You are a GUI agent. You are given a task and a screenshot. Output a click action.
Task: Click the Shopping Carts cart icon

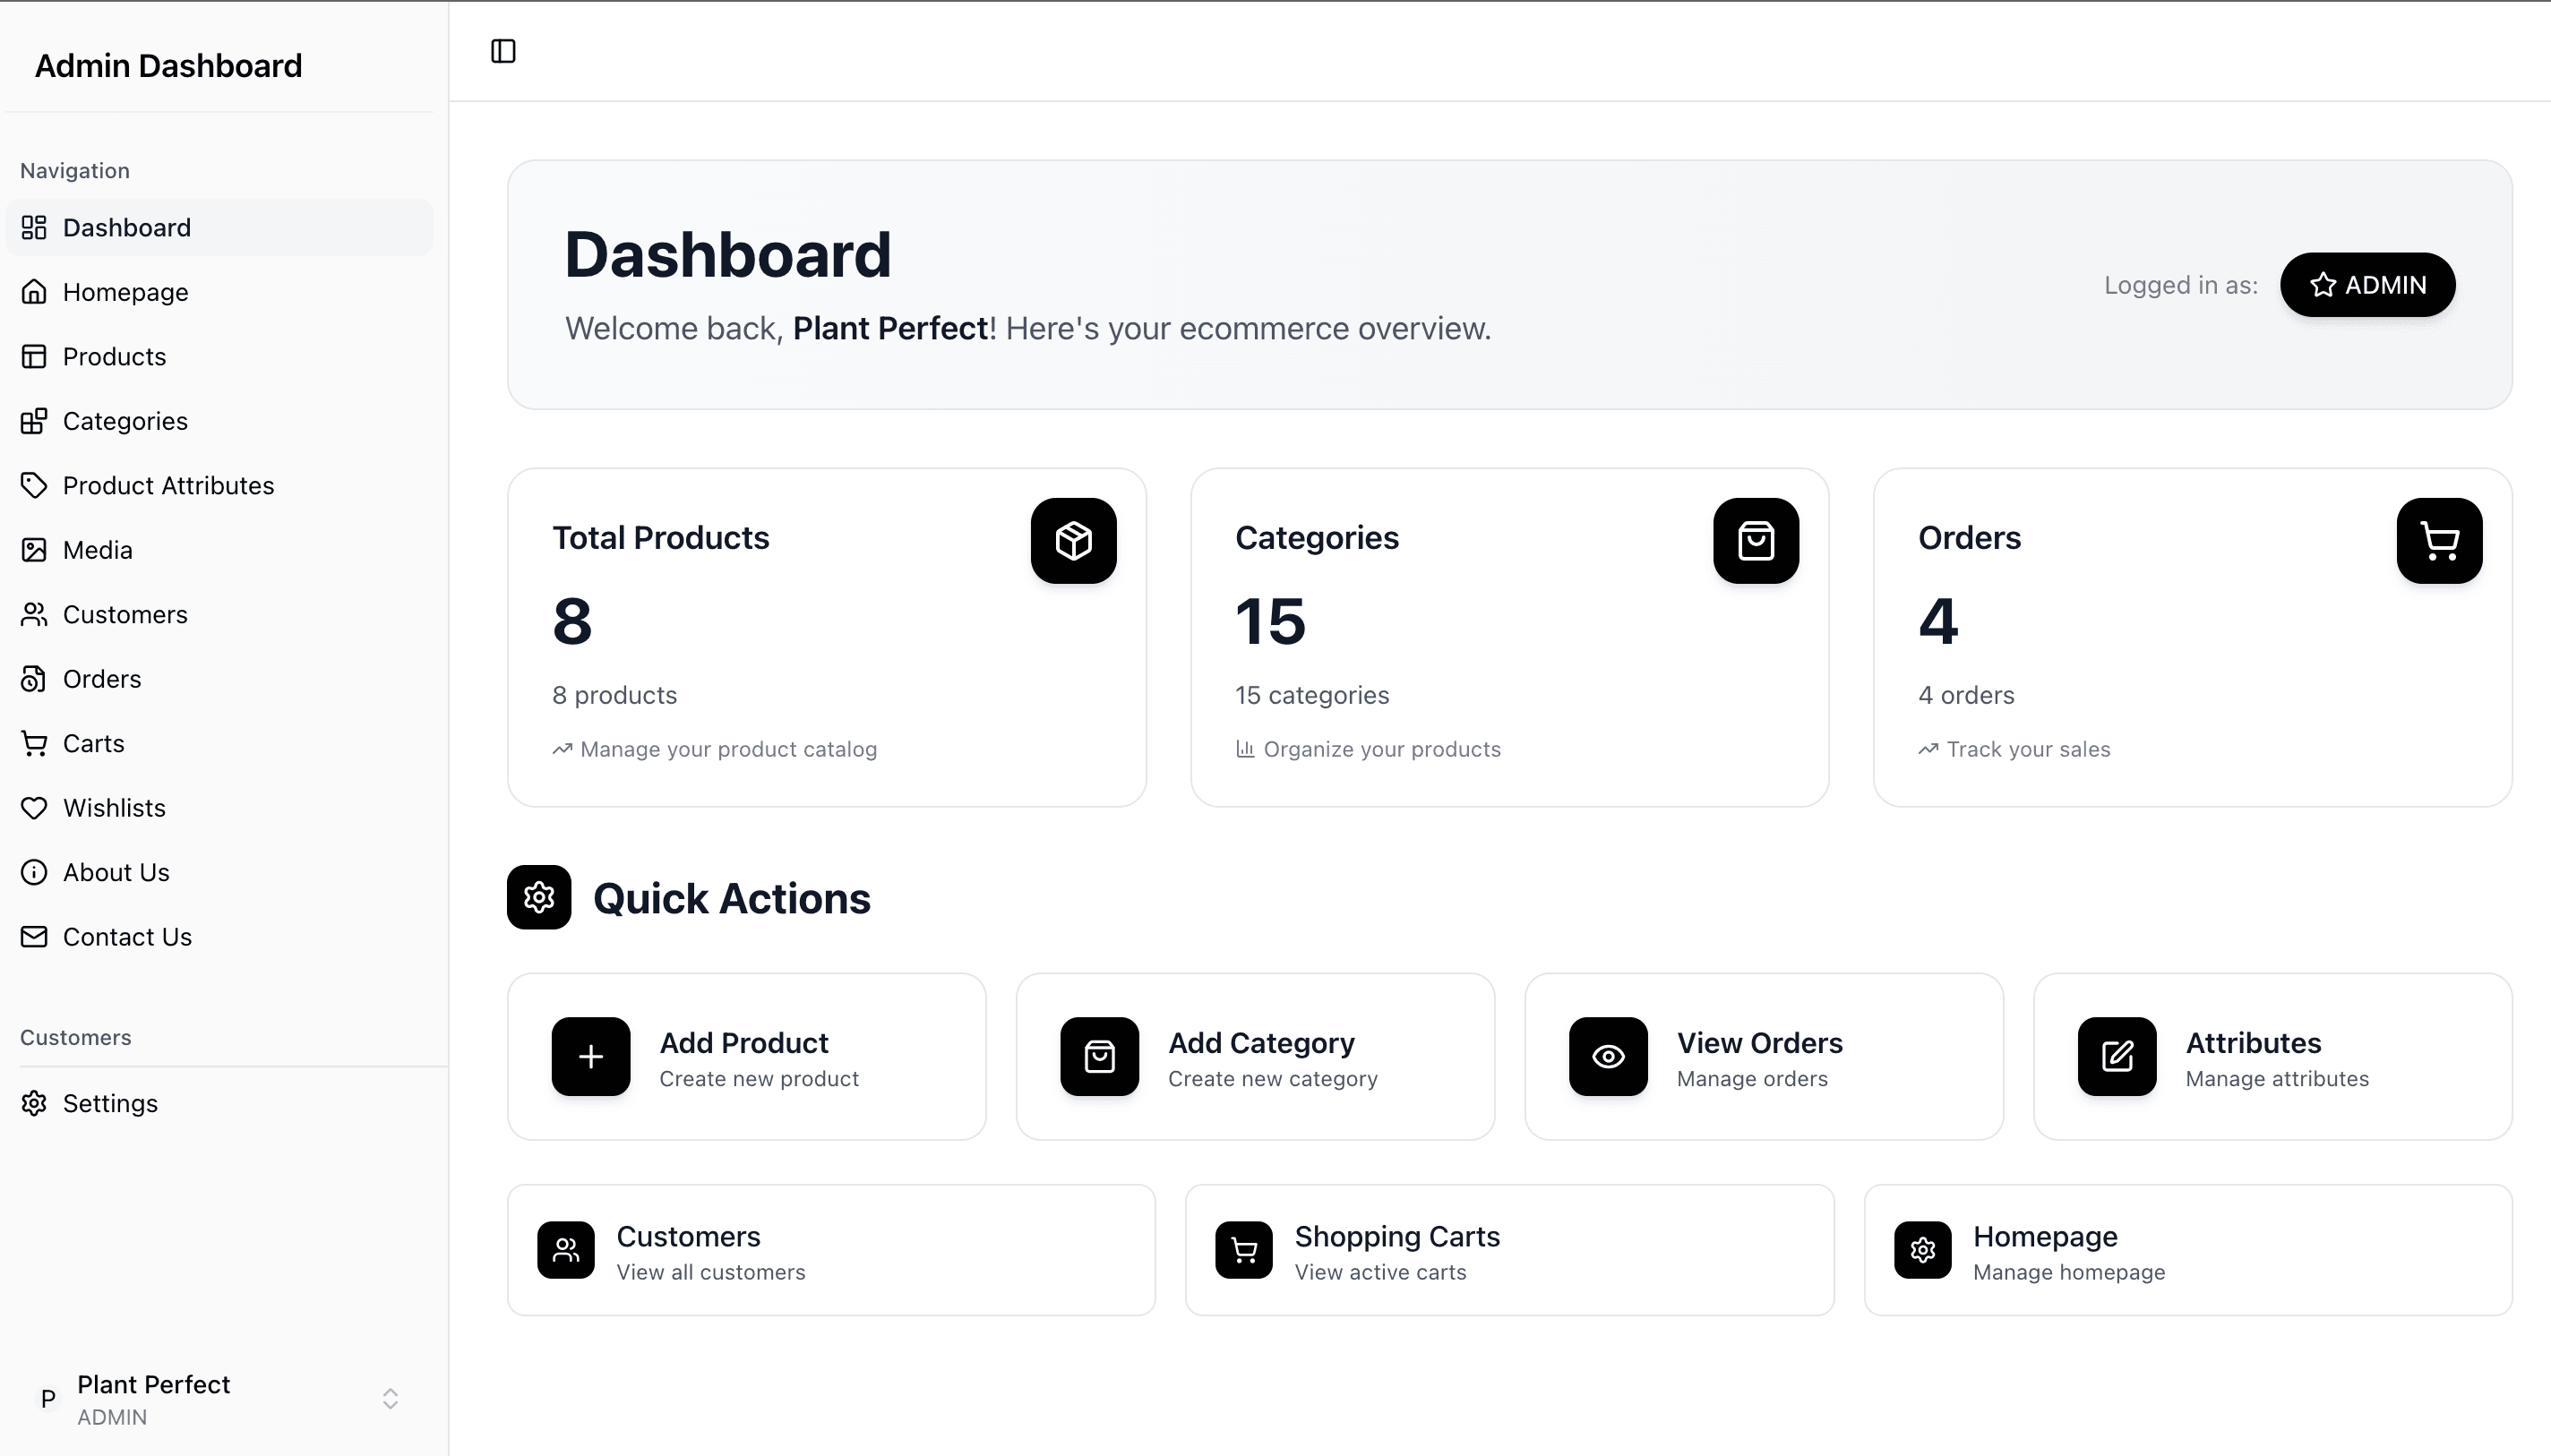pos(1244,1250)
